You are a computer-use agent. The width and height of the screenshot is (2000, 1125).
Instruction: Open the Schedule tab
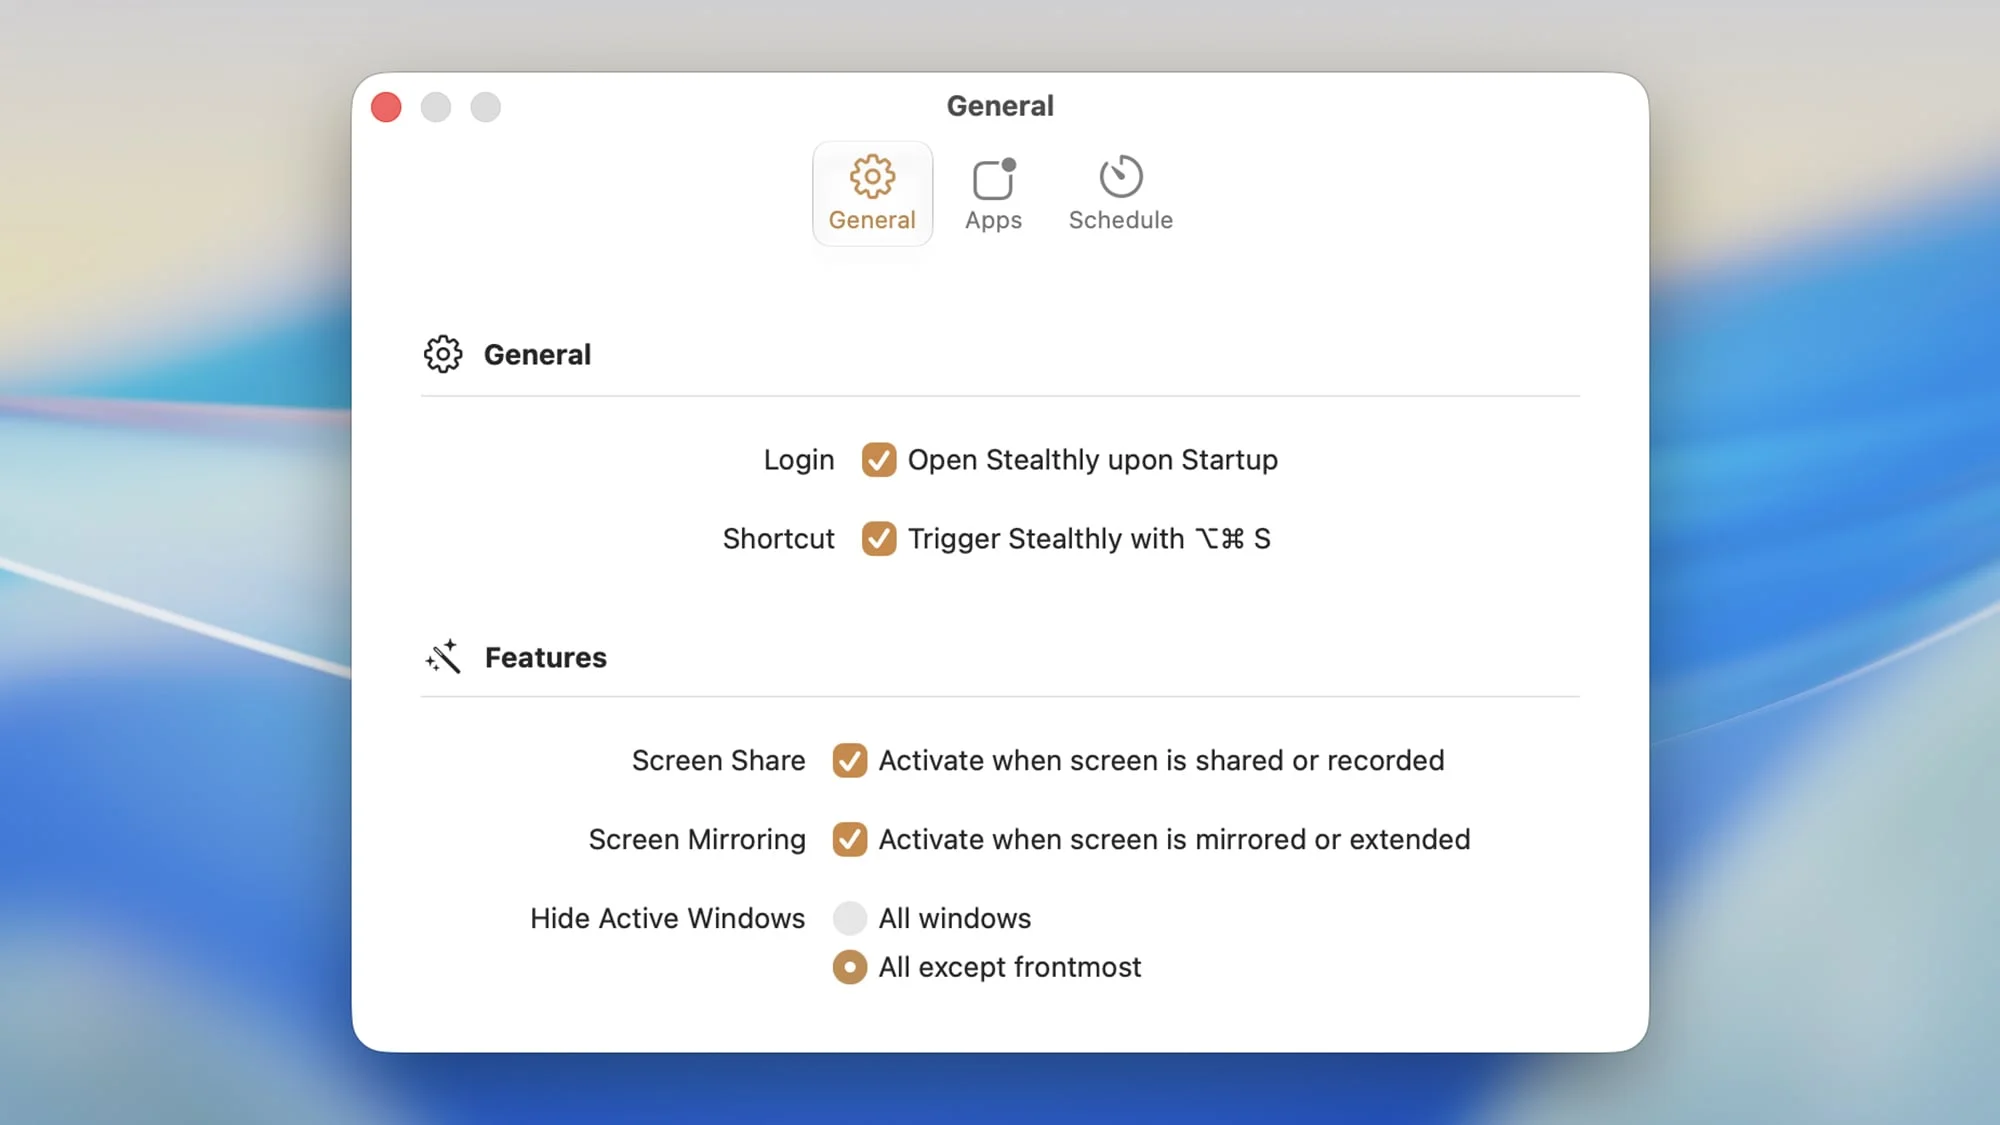[1120, 194]
